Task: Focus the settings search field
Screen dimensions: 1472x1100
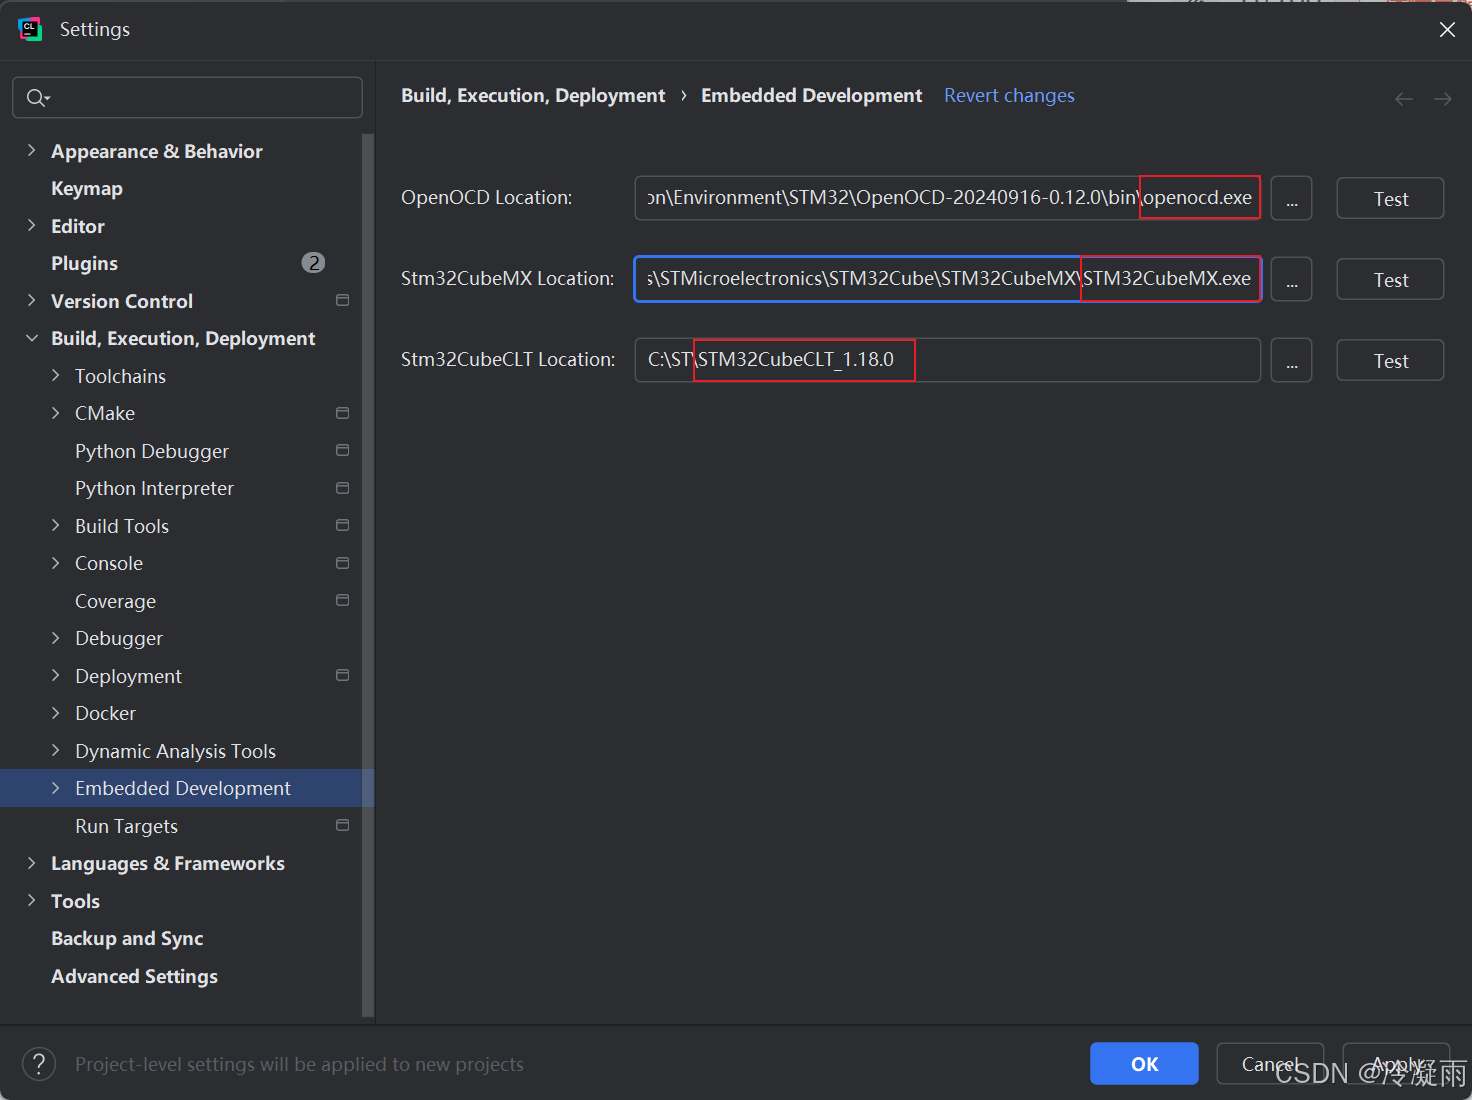Action: point(187,98)
